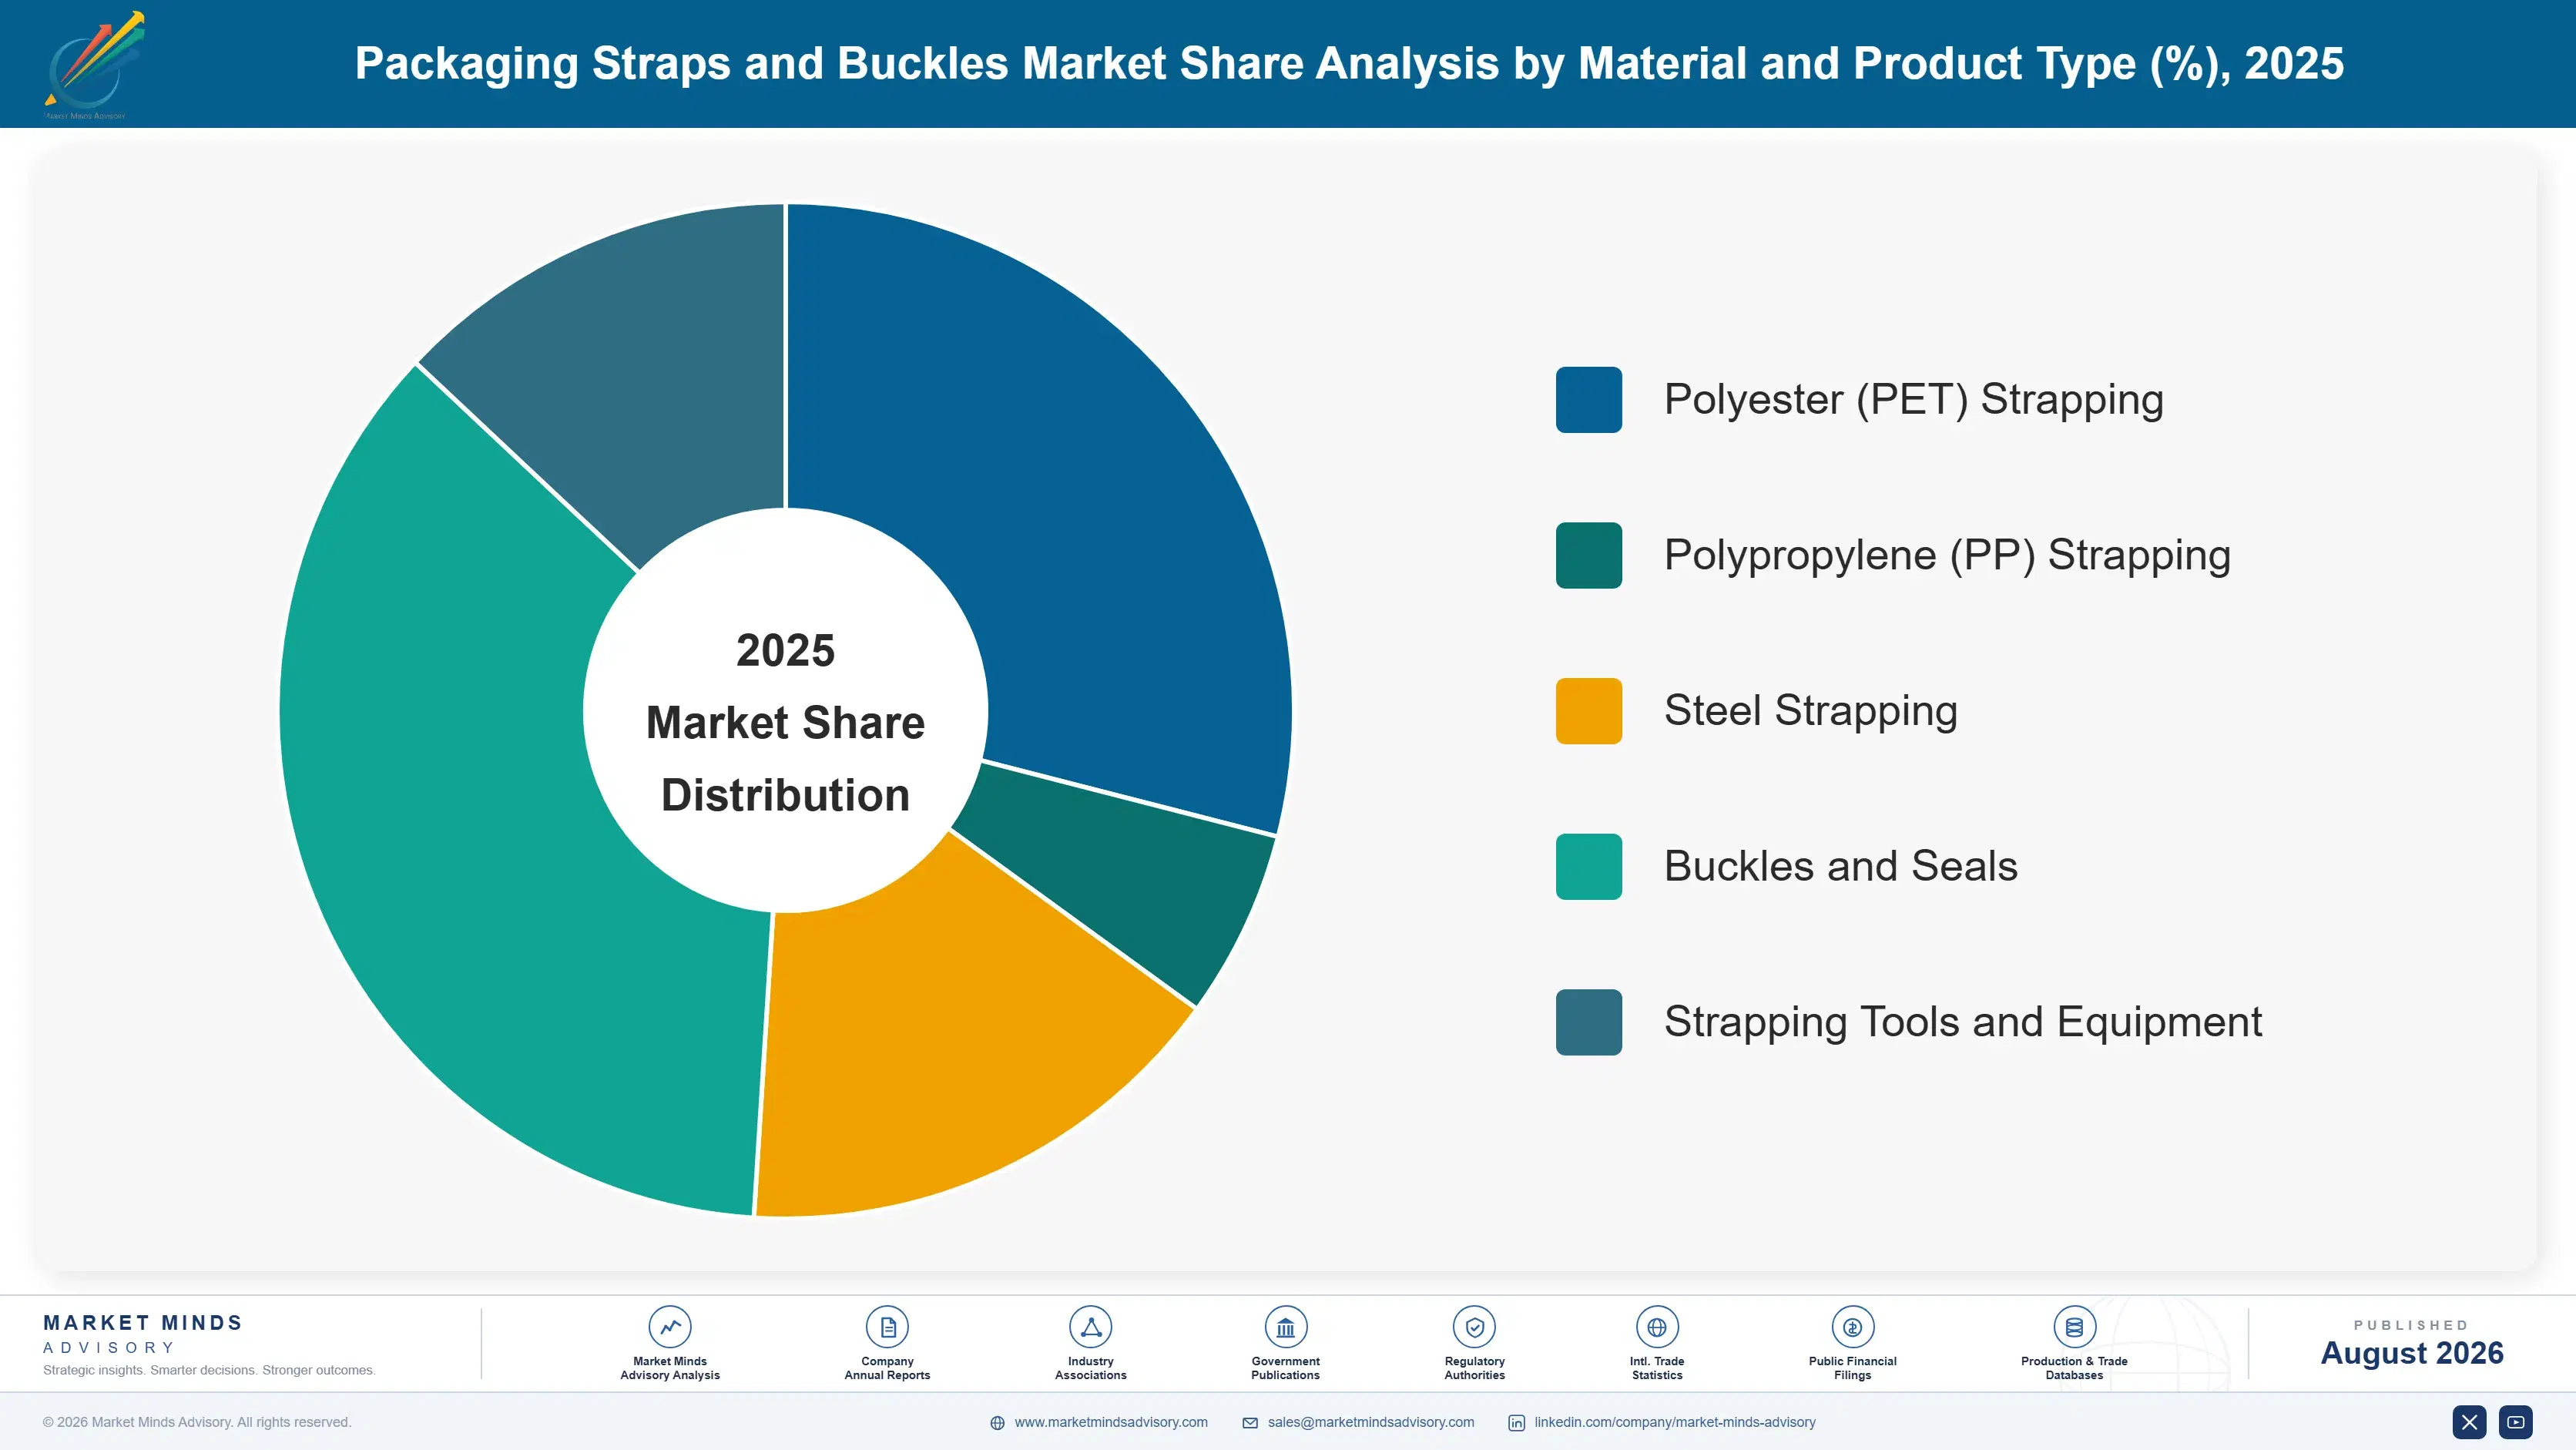Open www.marketmindsadvisory.com link

[x=1111, y=1422]
